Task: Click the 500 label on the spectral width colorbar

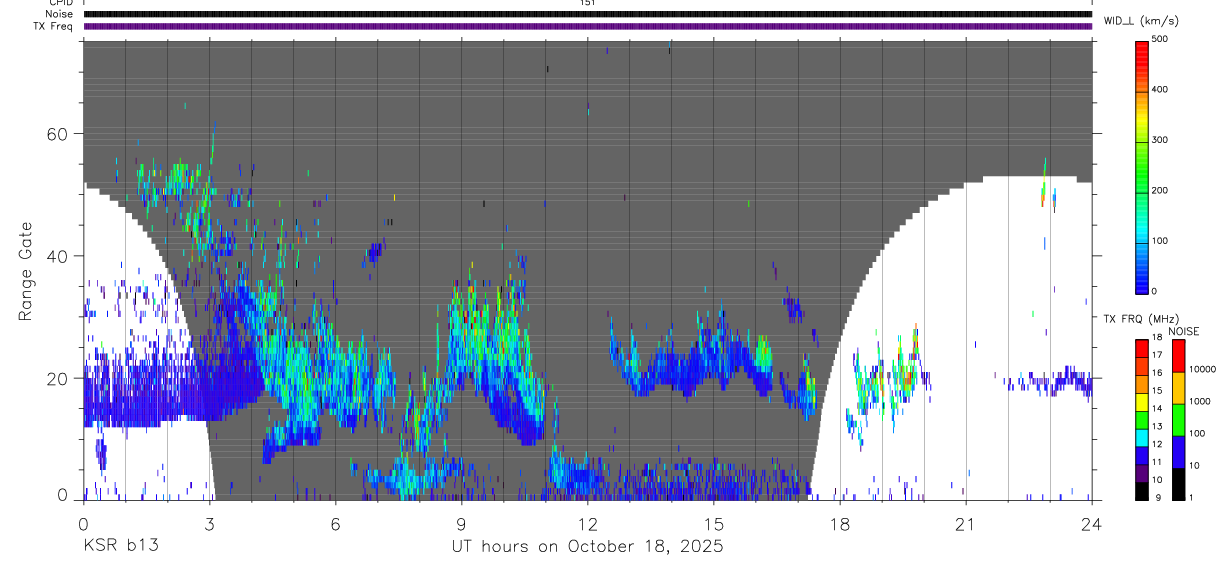Action: (1160, 38)
